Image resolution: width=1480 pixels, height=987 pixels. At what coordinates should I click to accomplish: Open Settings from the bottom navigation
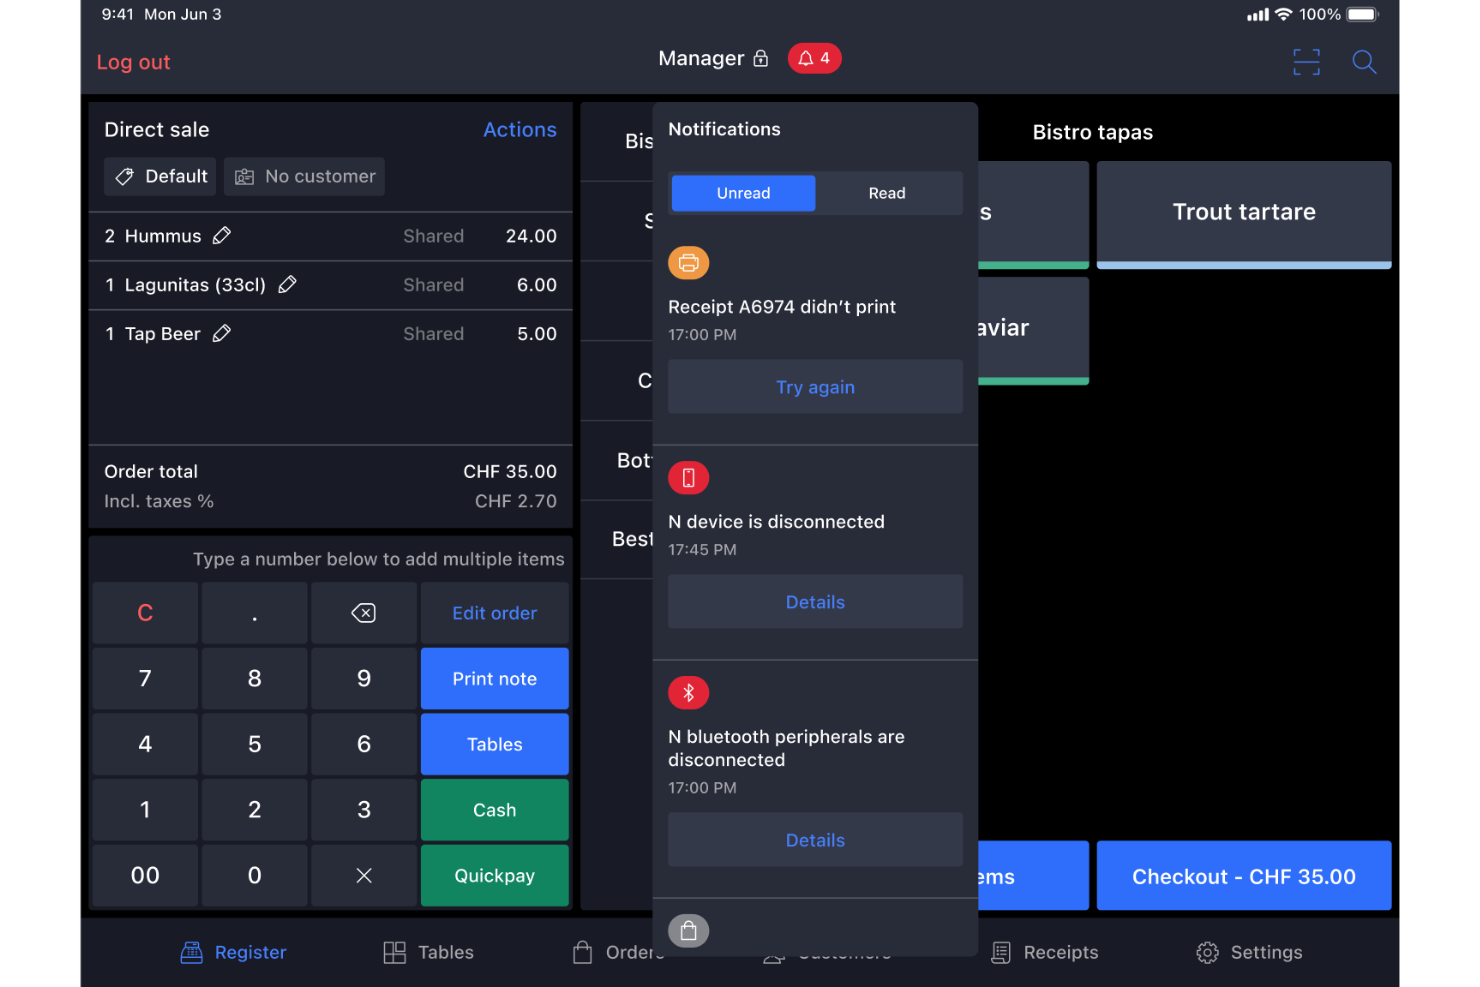(1248, 952)
